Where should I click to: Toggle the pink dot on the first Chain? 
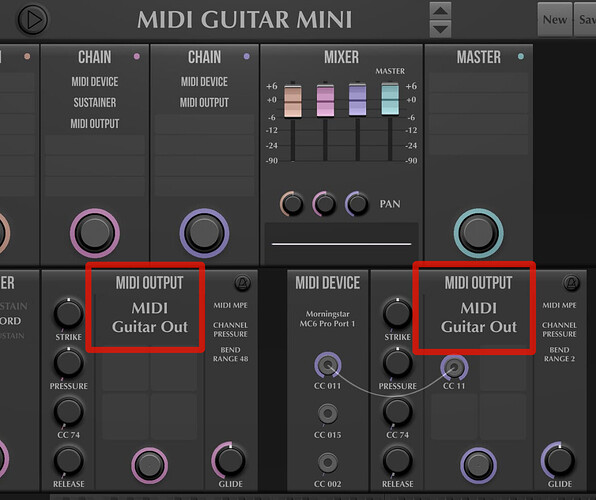click(137, 57)
